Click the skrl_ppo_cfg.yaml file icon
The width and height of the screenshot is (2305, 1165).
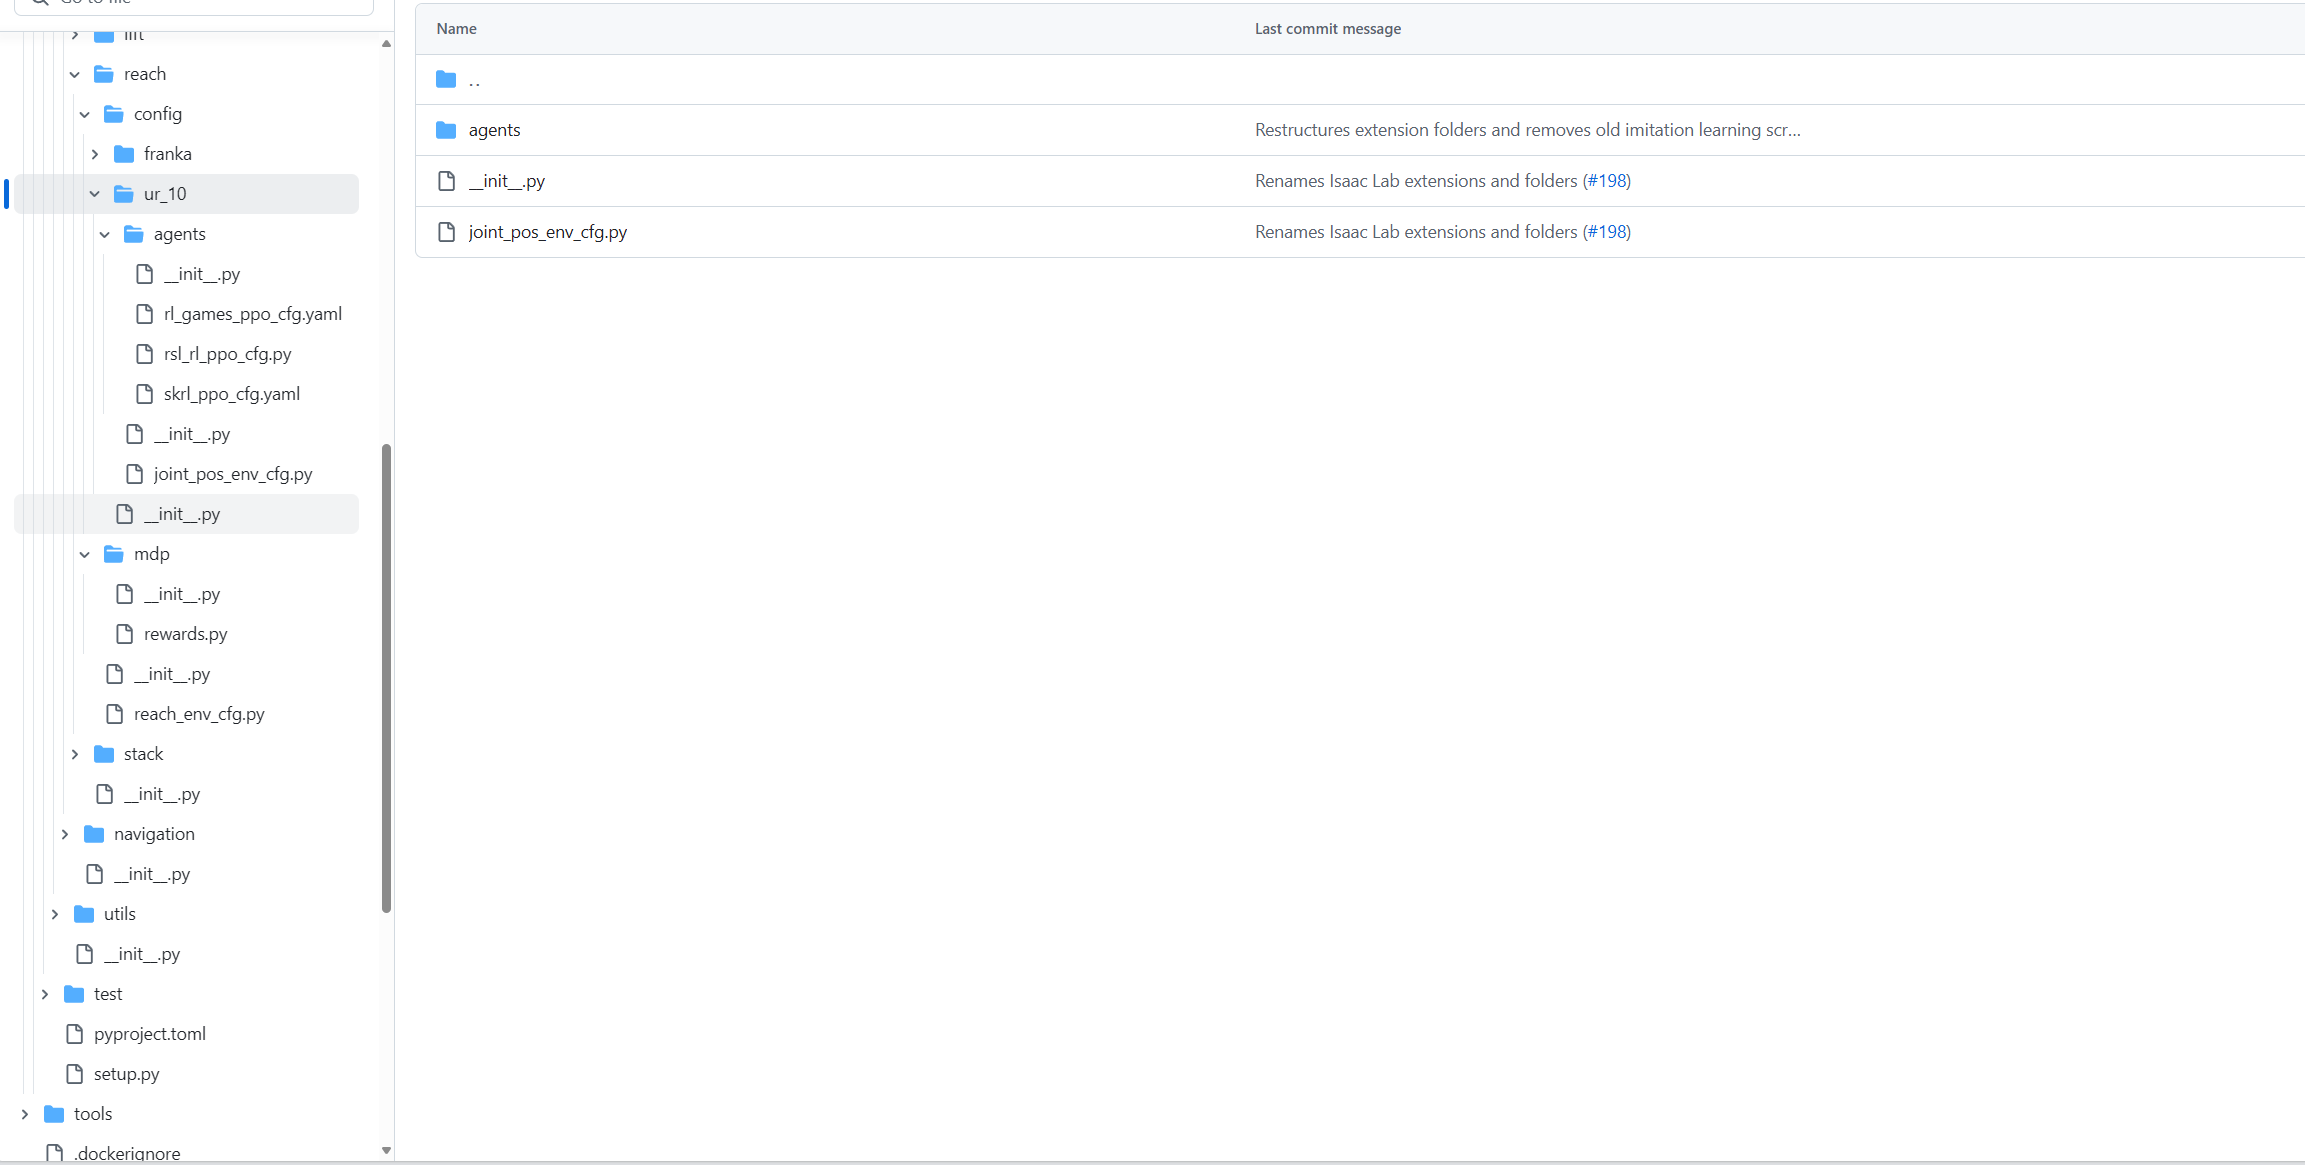pos(145,394)
